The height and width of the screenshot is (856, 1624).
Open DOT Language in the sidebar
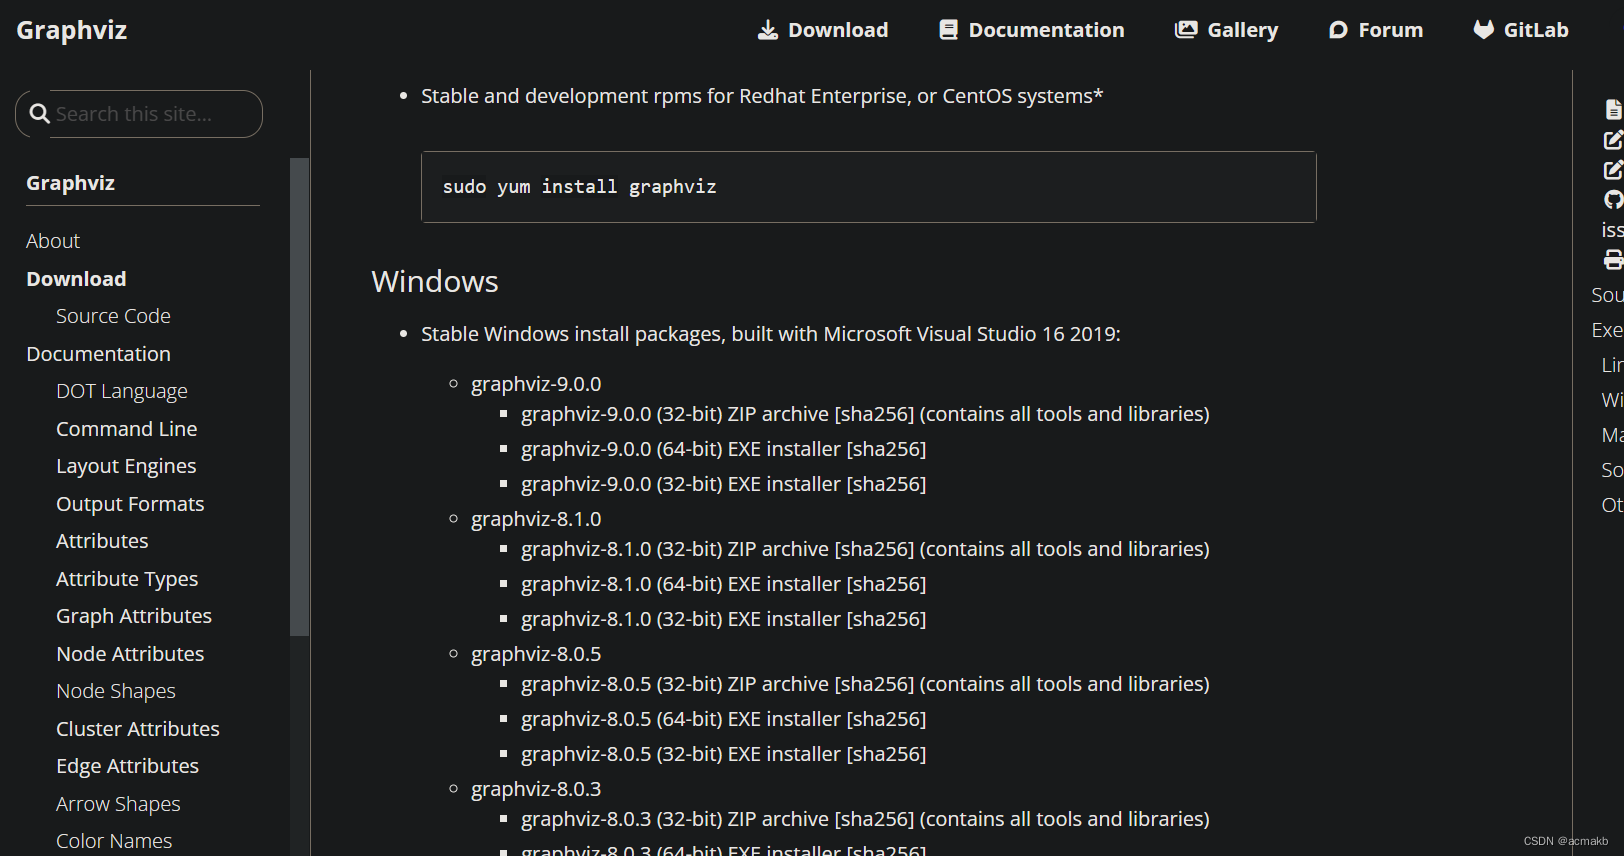[122, 391]
